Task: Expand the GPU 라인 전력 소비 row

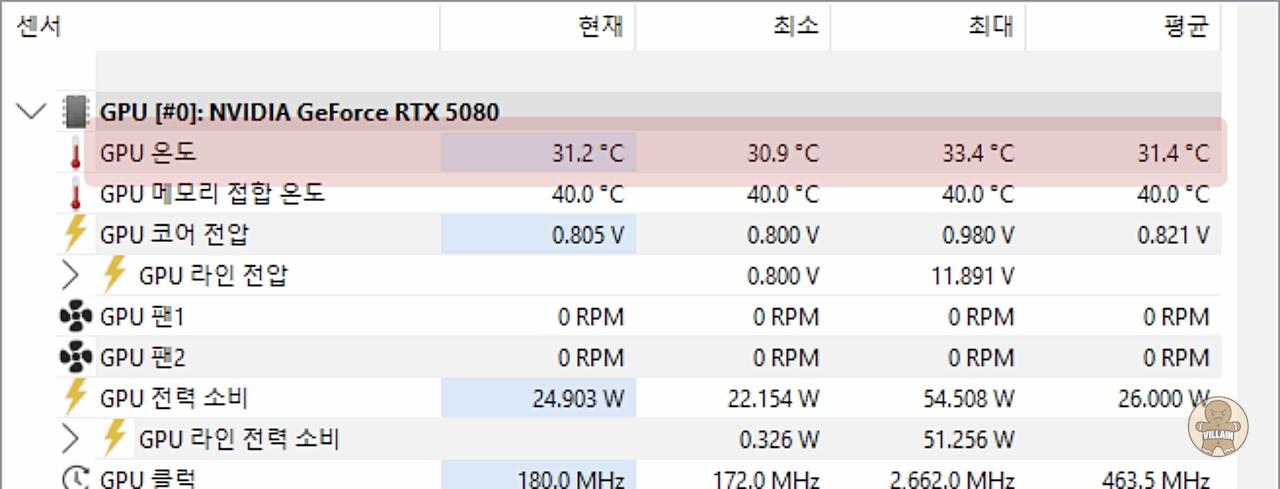Action: pos(70,438)
